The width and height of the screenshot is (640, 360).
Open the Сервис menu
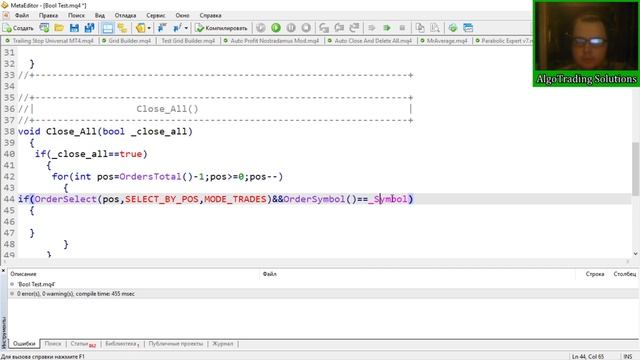click(156, 15)
